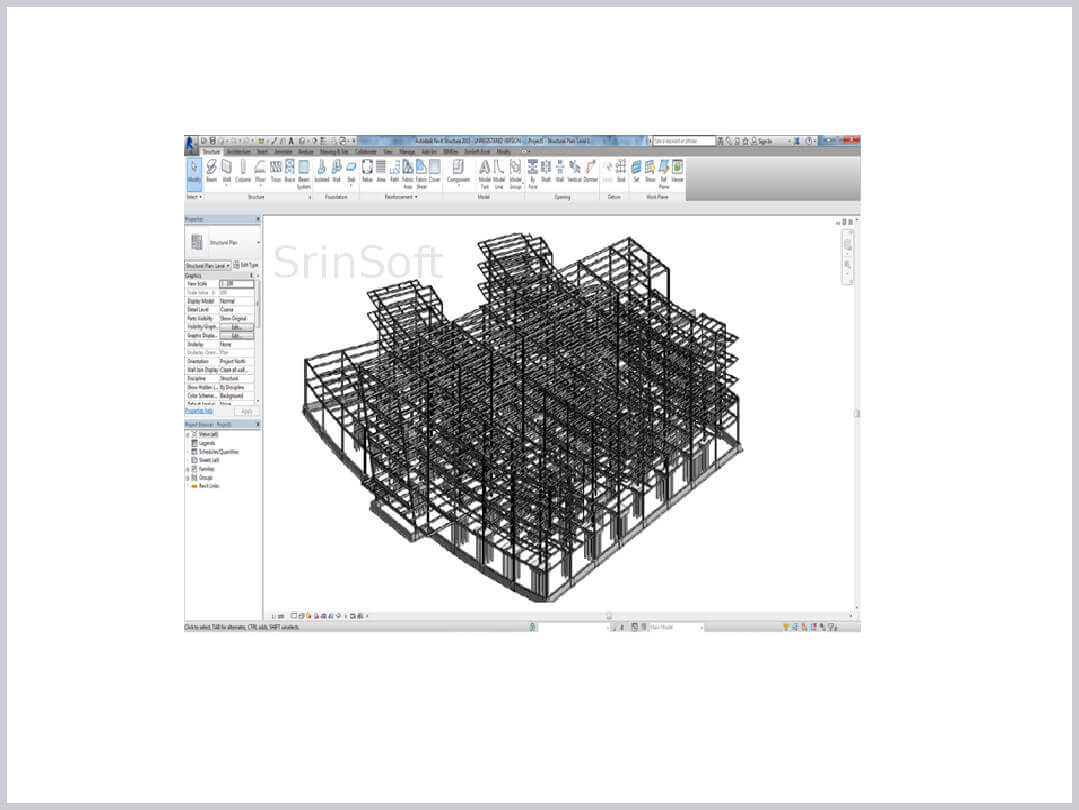Select the By Face opening tool
Screen dimensions: 1079x810
[x=533, y=174]
